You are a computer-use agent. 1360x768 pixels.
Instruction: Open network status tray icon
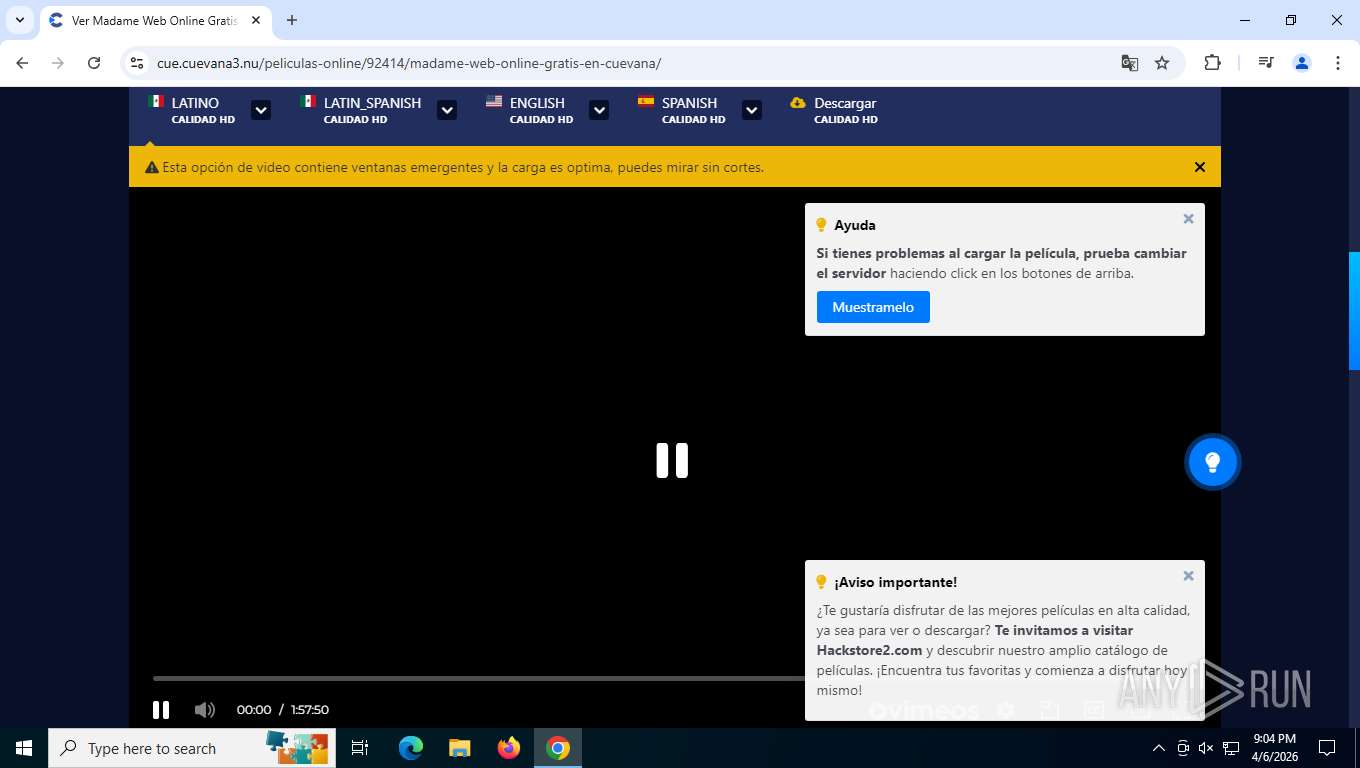(1231, 748)
